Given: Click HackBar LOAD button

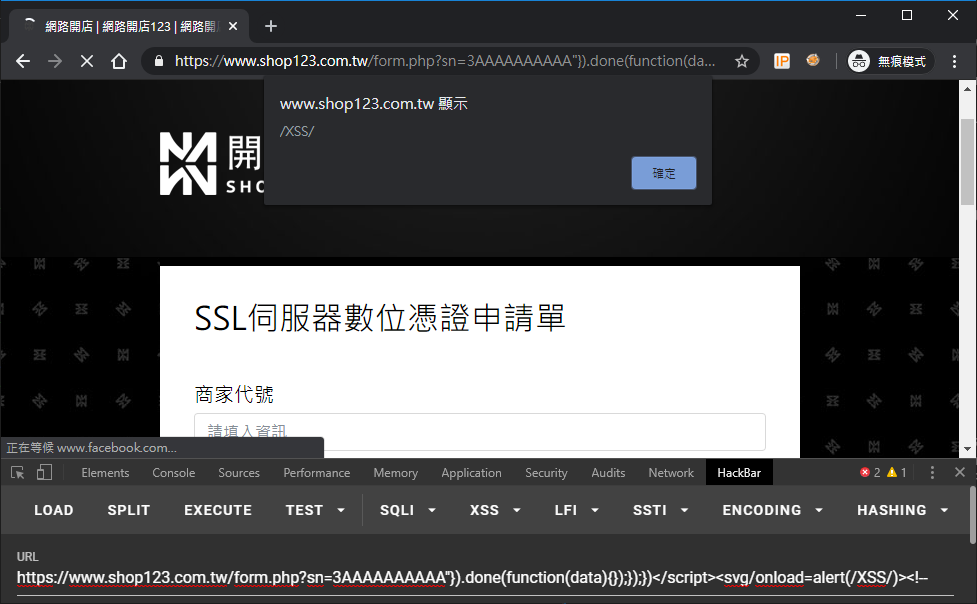Looking at the screenshot, I should 54,510.
